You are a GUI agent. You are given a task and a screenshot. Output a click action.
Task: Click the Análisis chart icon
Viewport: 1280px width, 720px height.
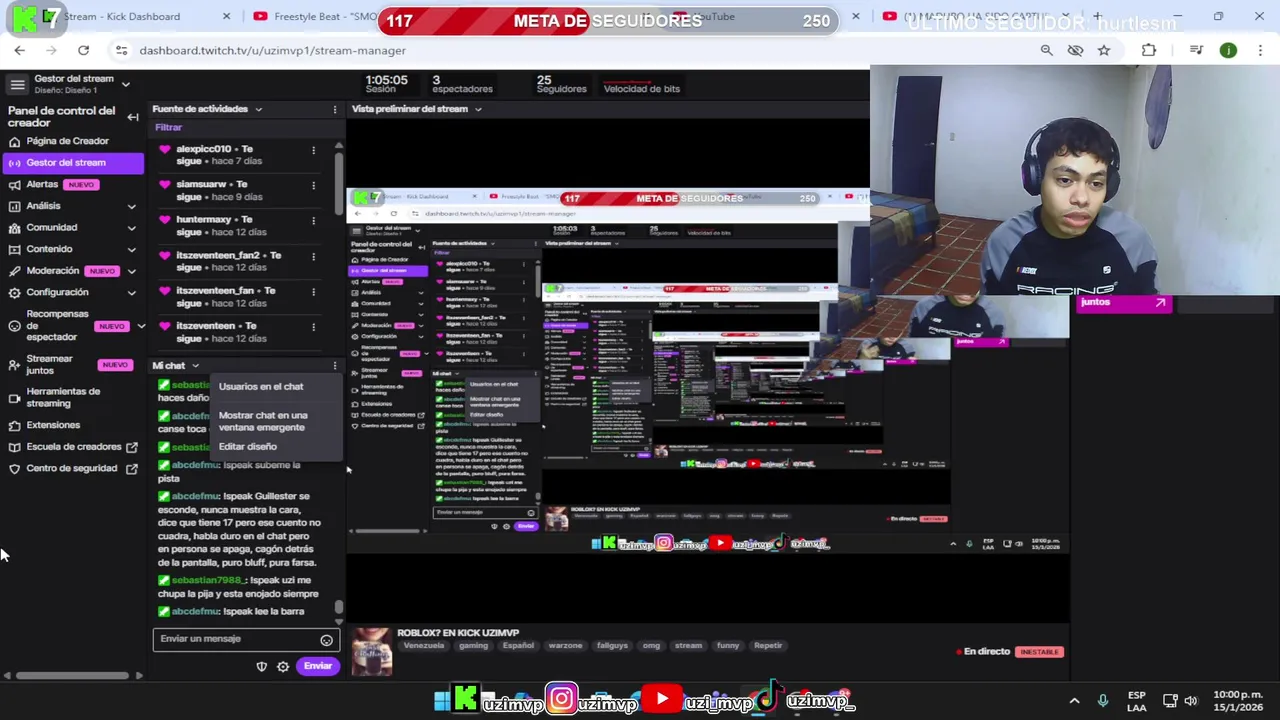click(x=14, y=206)
